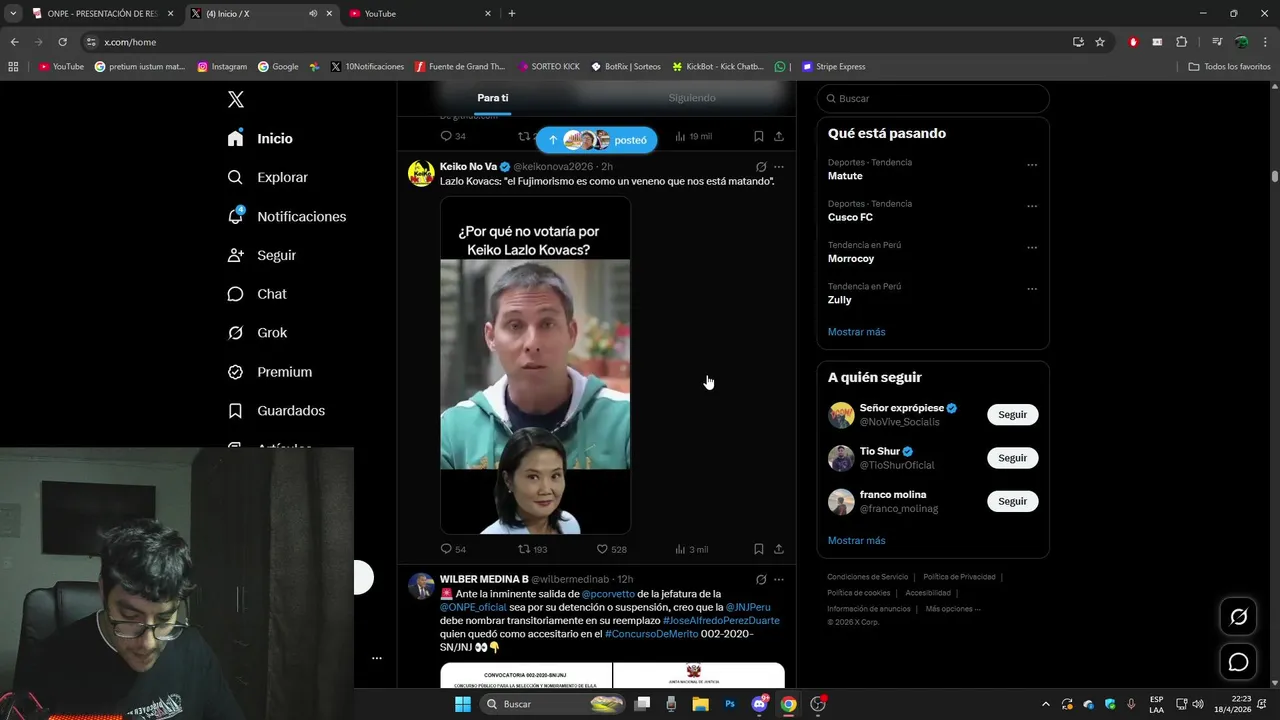This screenshot has height=720, width=1280.
Task: Open more options for Matute trend
Action: coord(1032,165)
